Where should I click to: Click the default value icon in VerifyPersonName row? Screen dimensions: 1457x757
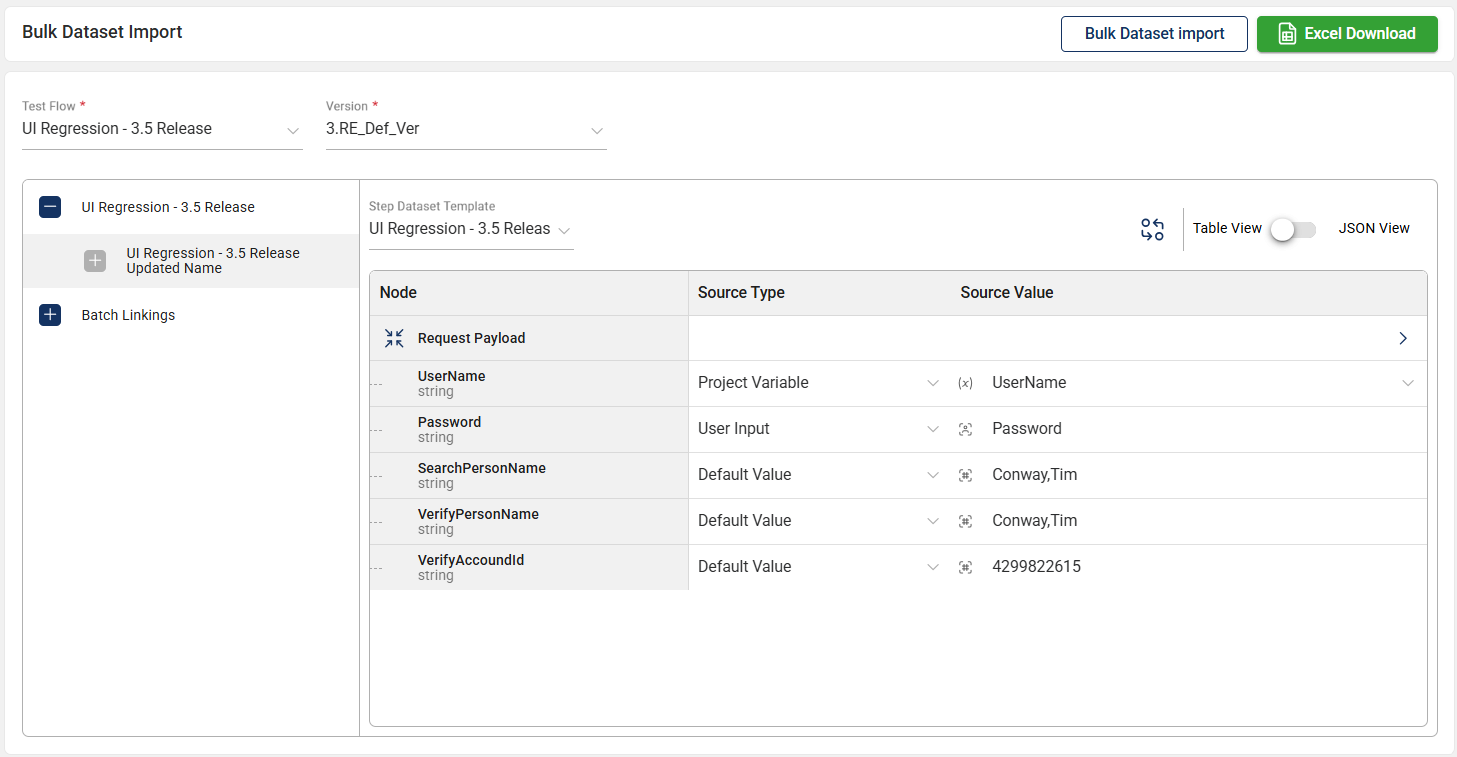point(965,521)
